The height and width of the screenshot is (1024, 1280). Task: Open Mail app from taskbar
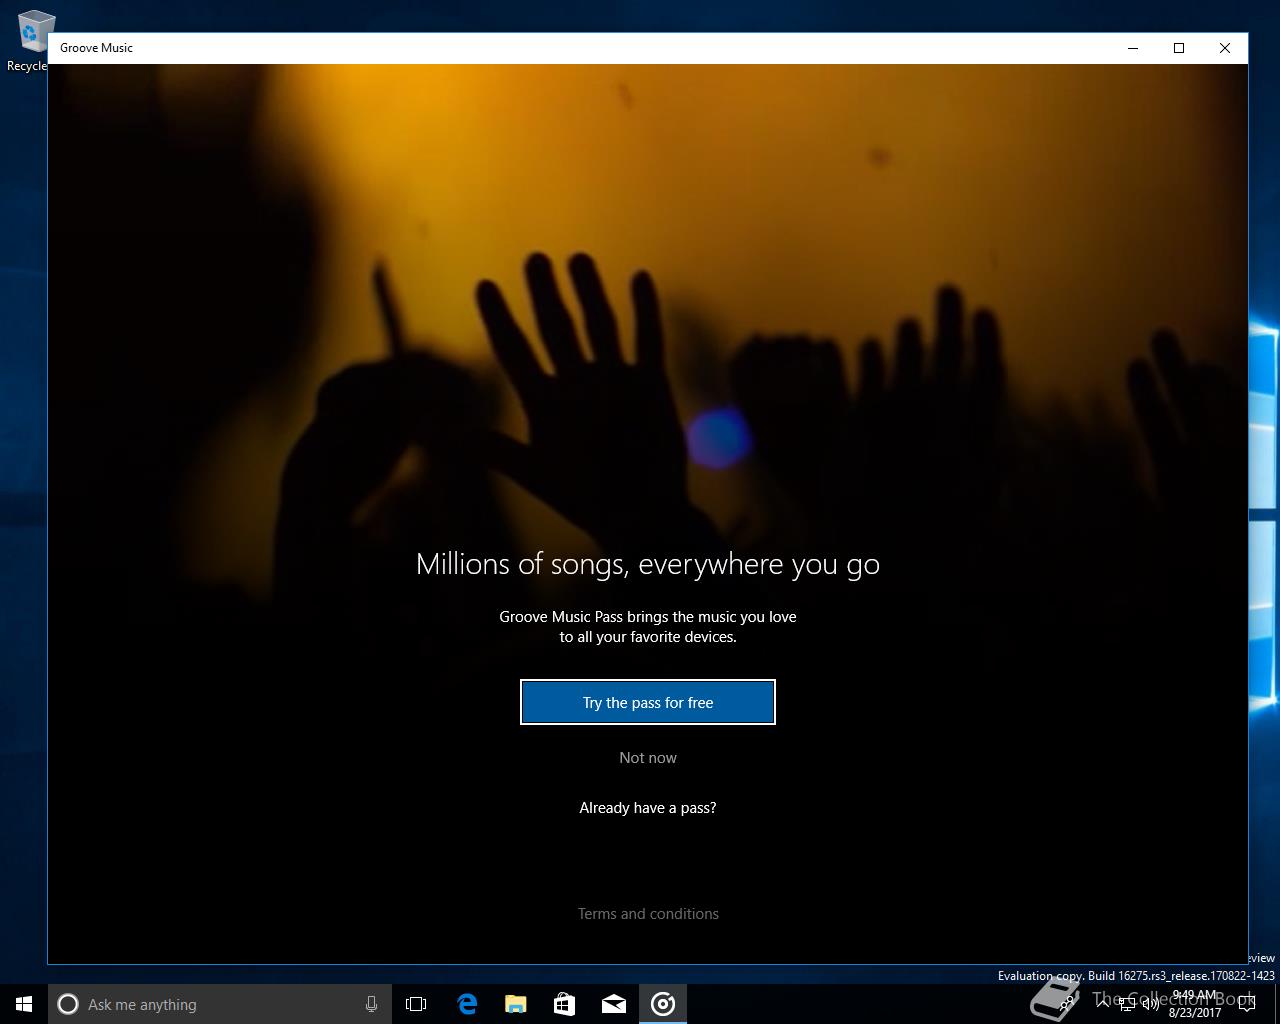pos(614,1004)
